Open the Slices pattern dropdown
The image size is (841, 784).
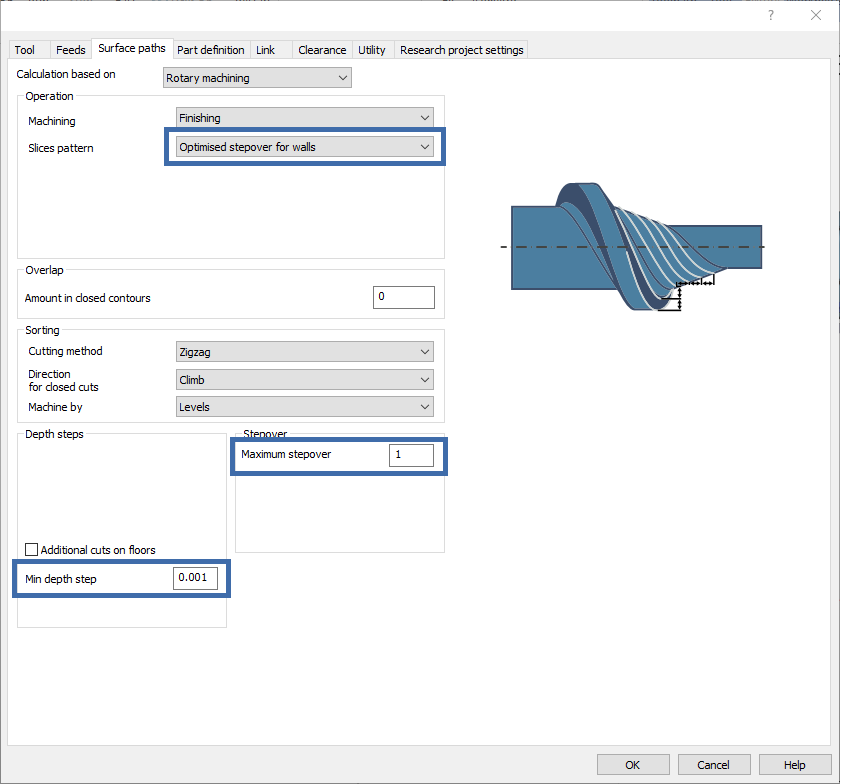[x=304, y=147]
